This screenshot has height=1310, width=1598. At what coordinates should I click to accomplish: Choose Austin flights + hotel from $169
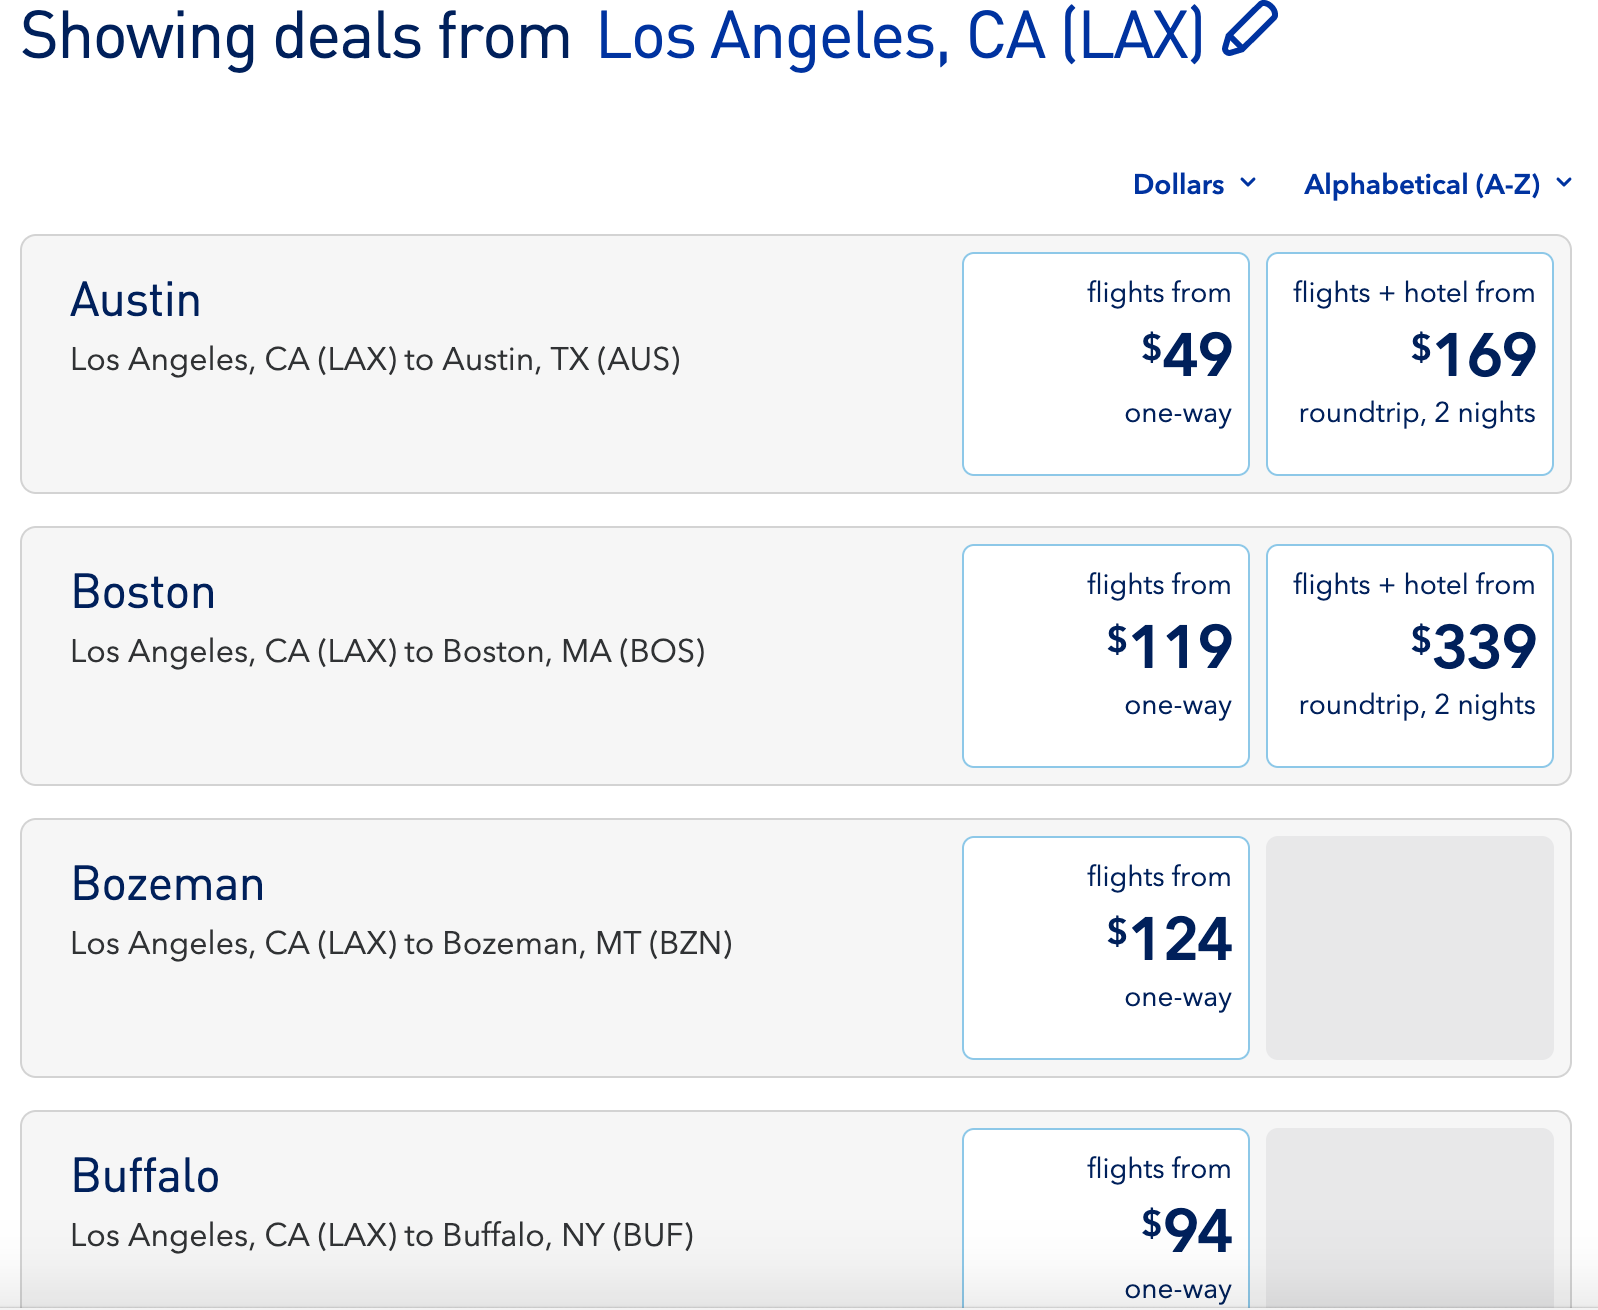point(1410,364)
